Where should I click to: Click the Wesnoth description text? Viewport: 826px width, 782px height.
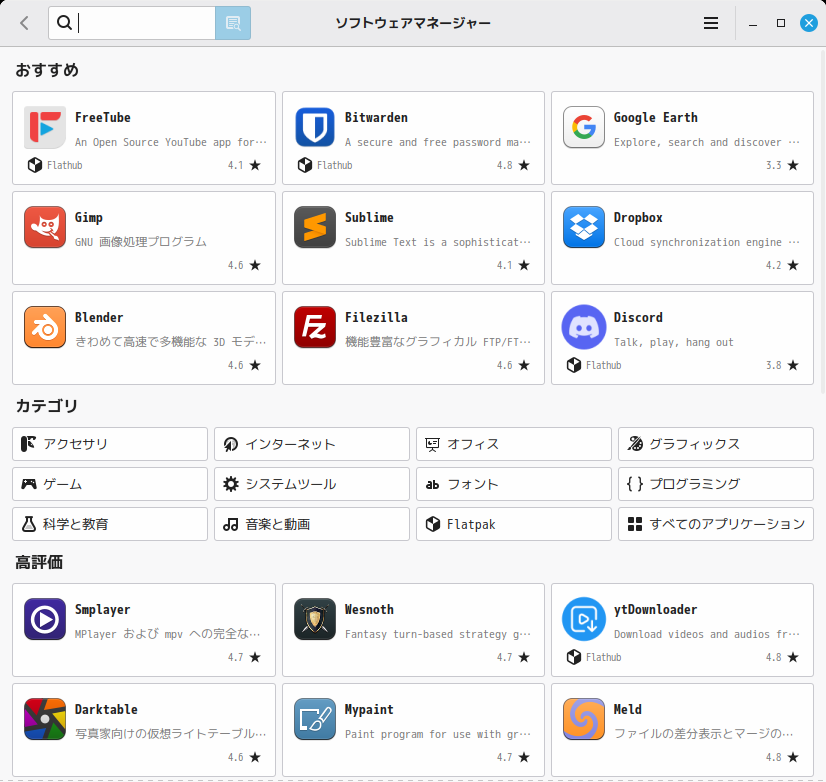coord(438,634)
